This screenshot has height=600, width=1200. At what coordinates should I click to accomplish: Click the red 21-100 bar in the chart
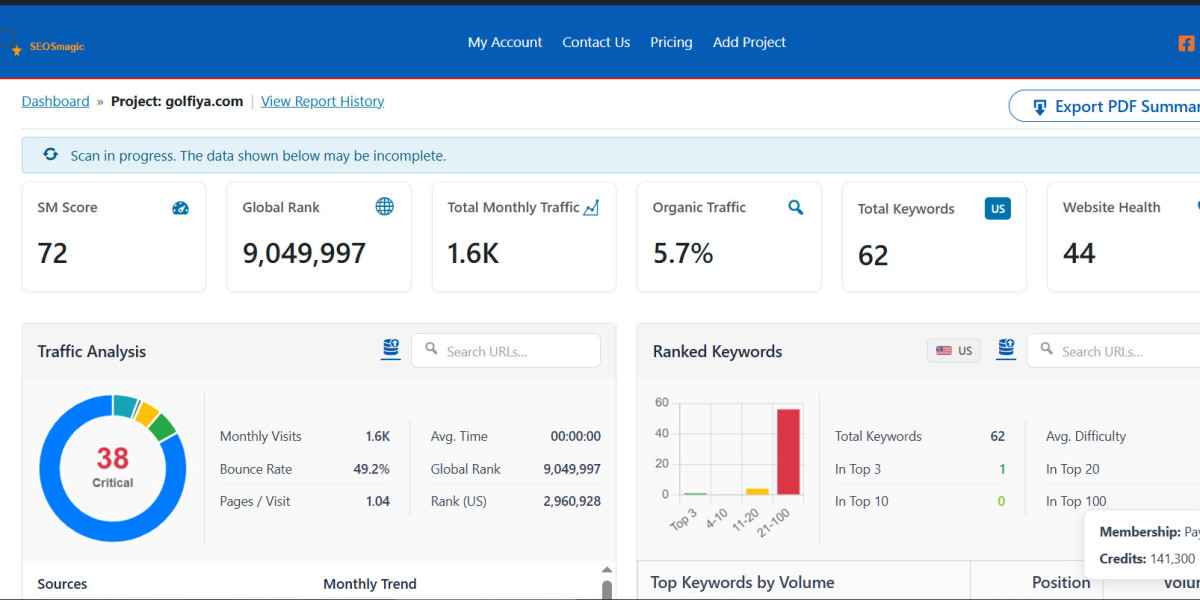point(788,451)
